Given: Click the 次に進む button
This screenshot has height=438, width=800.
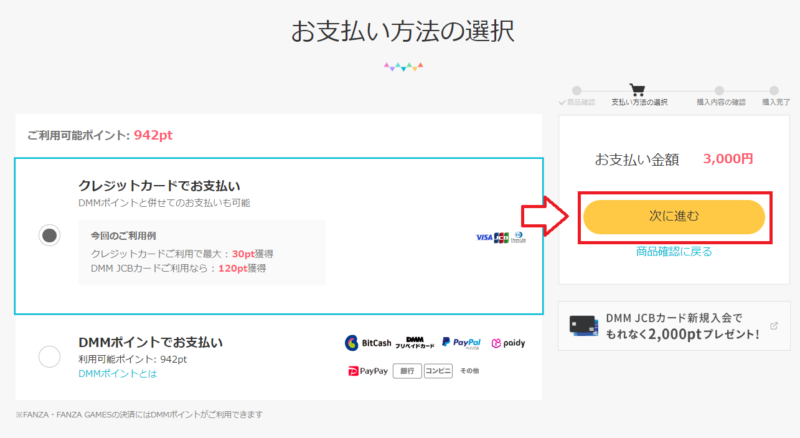Looking at the screenshot, I should pos(674,216).
